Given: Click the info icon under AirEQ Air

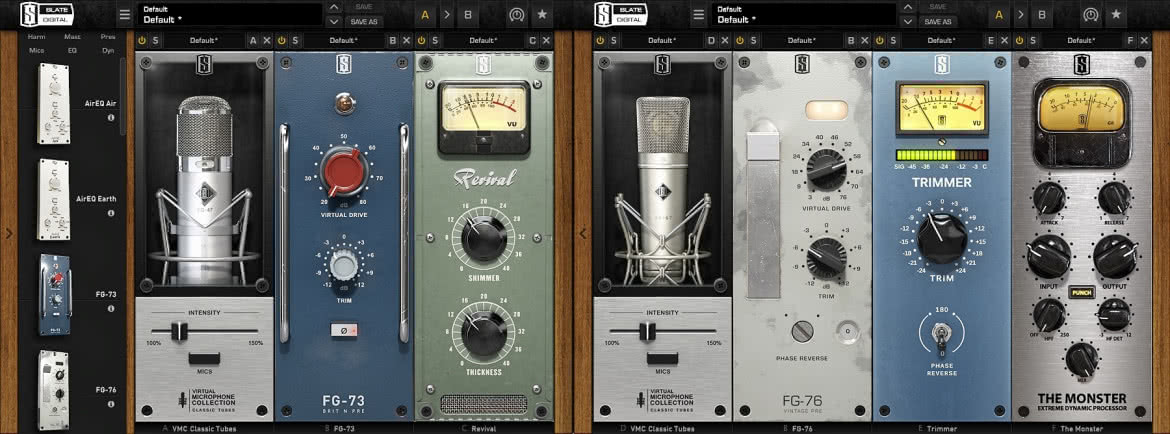Looking at the screenshot, I should [111, 118].
